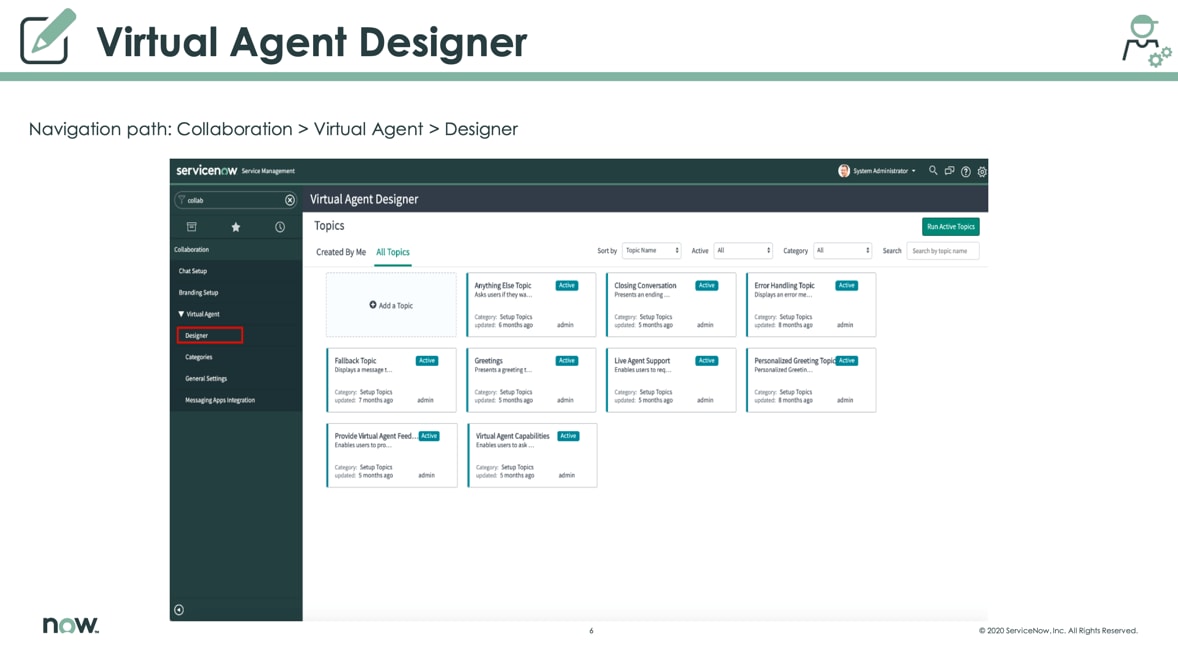1178x659 pixels.
Task: Click the Topics heading text
Action: [329, 225]
